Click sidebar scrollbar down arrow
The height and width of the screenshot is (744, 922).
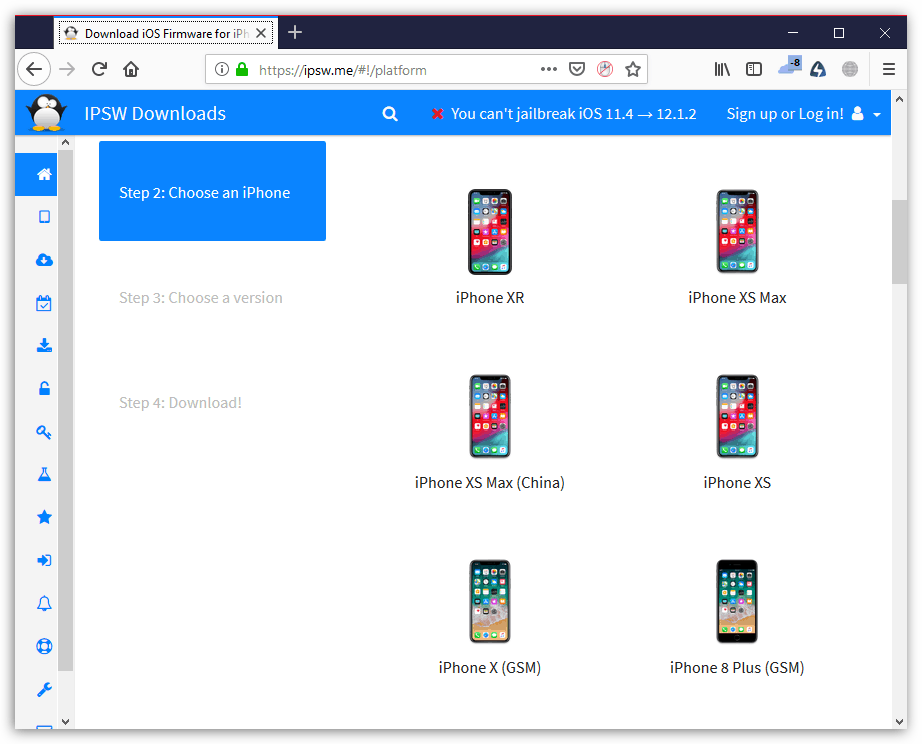pyautogui.click(x=65, y=722)
